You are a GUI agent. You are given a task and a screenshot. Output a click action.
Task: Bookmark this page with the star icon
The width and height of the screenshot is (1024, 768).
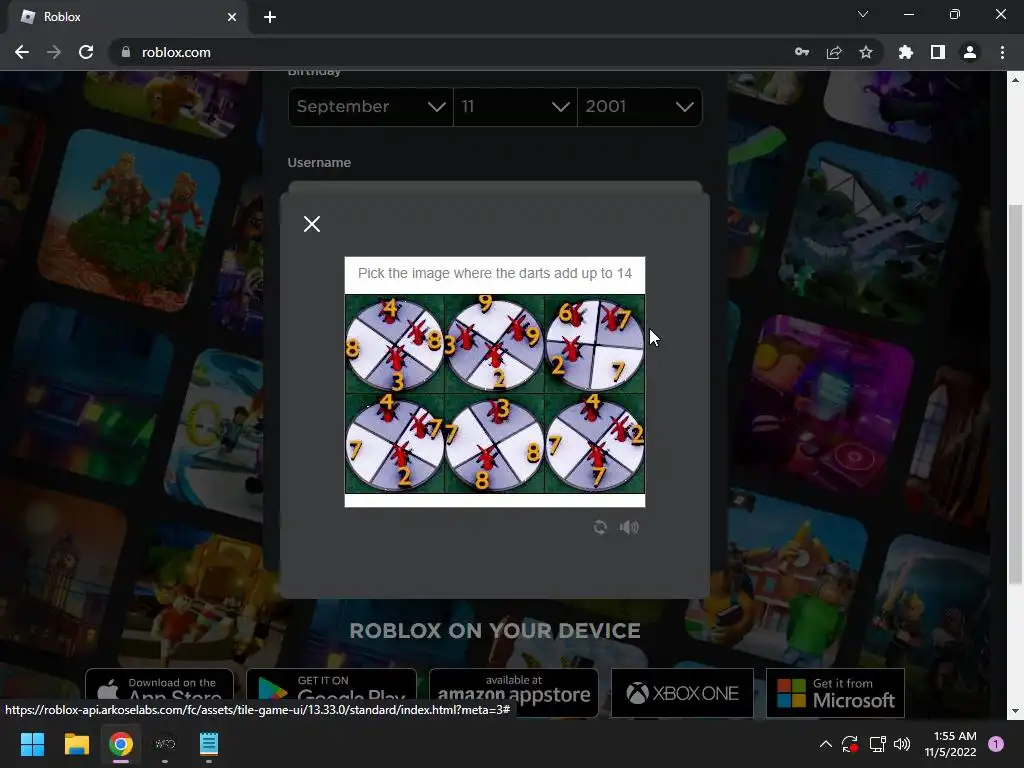(866, 52)
